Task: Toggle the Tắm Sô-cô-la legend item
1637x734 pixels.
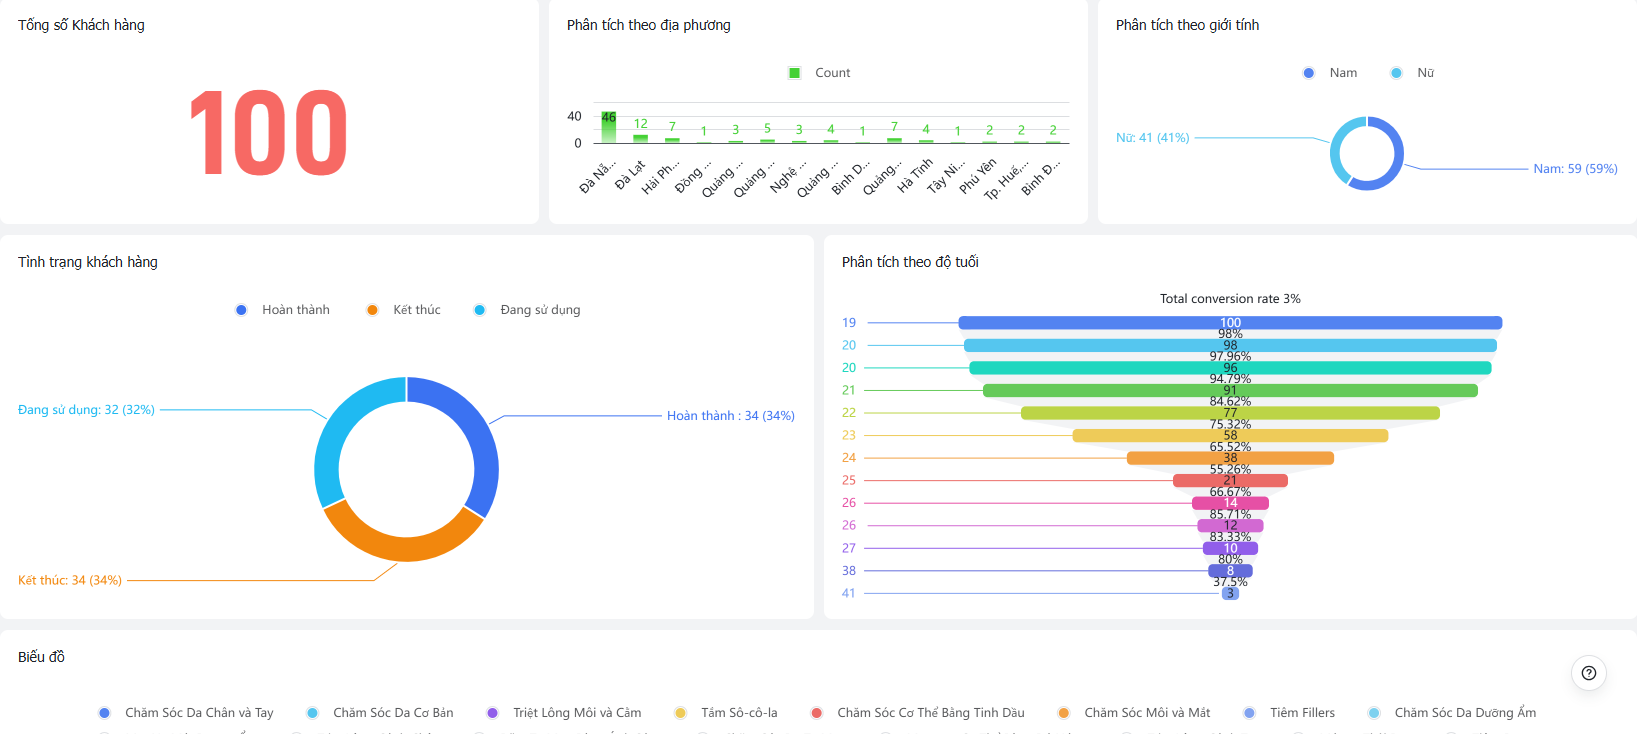Action: [726, 713]
